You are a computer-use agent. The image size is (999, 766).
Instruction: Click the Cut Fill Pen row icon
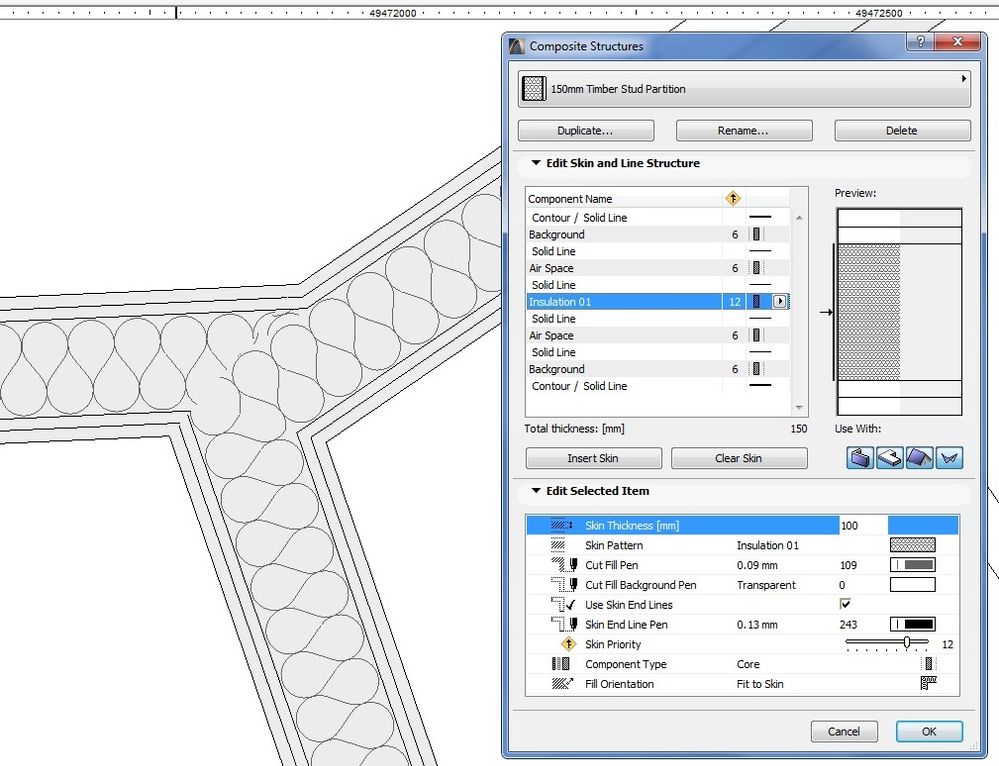pos(564,565)
